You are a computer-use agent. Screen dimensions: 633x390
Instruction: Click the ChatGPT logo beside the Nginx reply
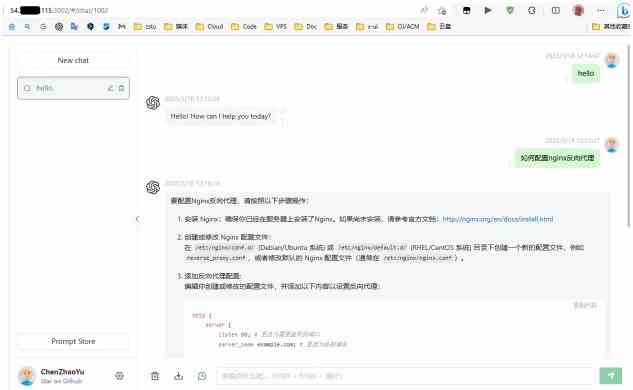(x=153, y=187)
